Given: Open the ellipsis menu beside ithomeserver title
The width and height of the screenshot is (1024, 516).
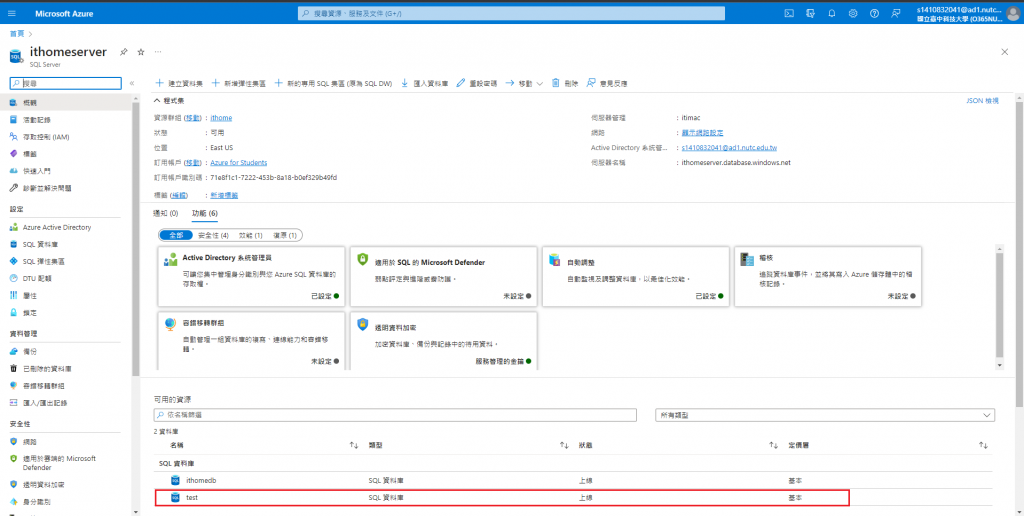Looking at the screenshot, I should point(157,52).
